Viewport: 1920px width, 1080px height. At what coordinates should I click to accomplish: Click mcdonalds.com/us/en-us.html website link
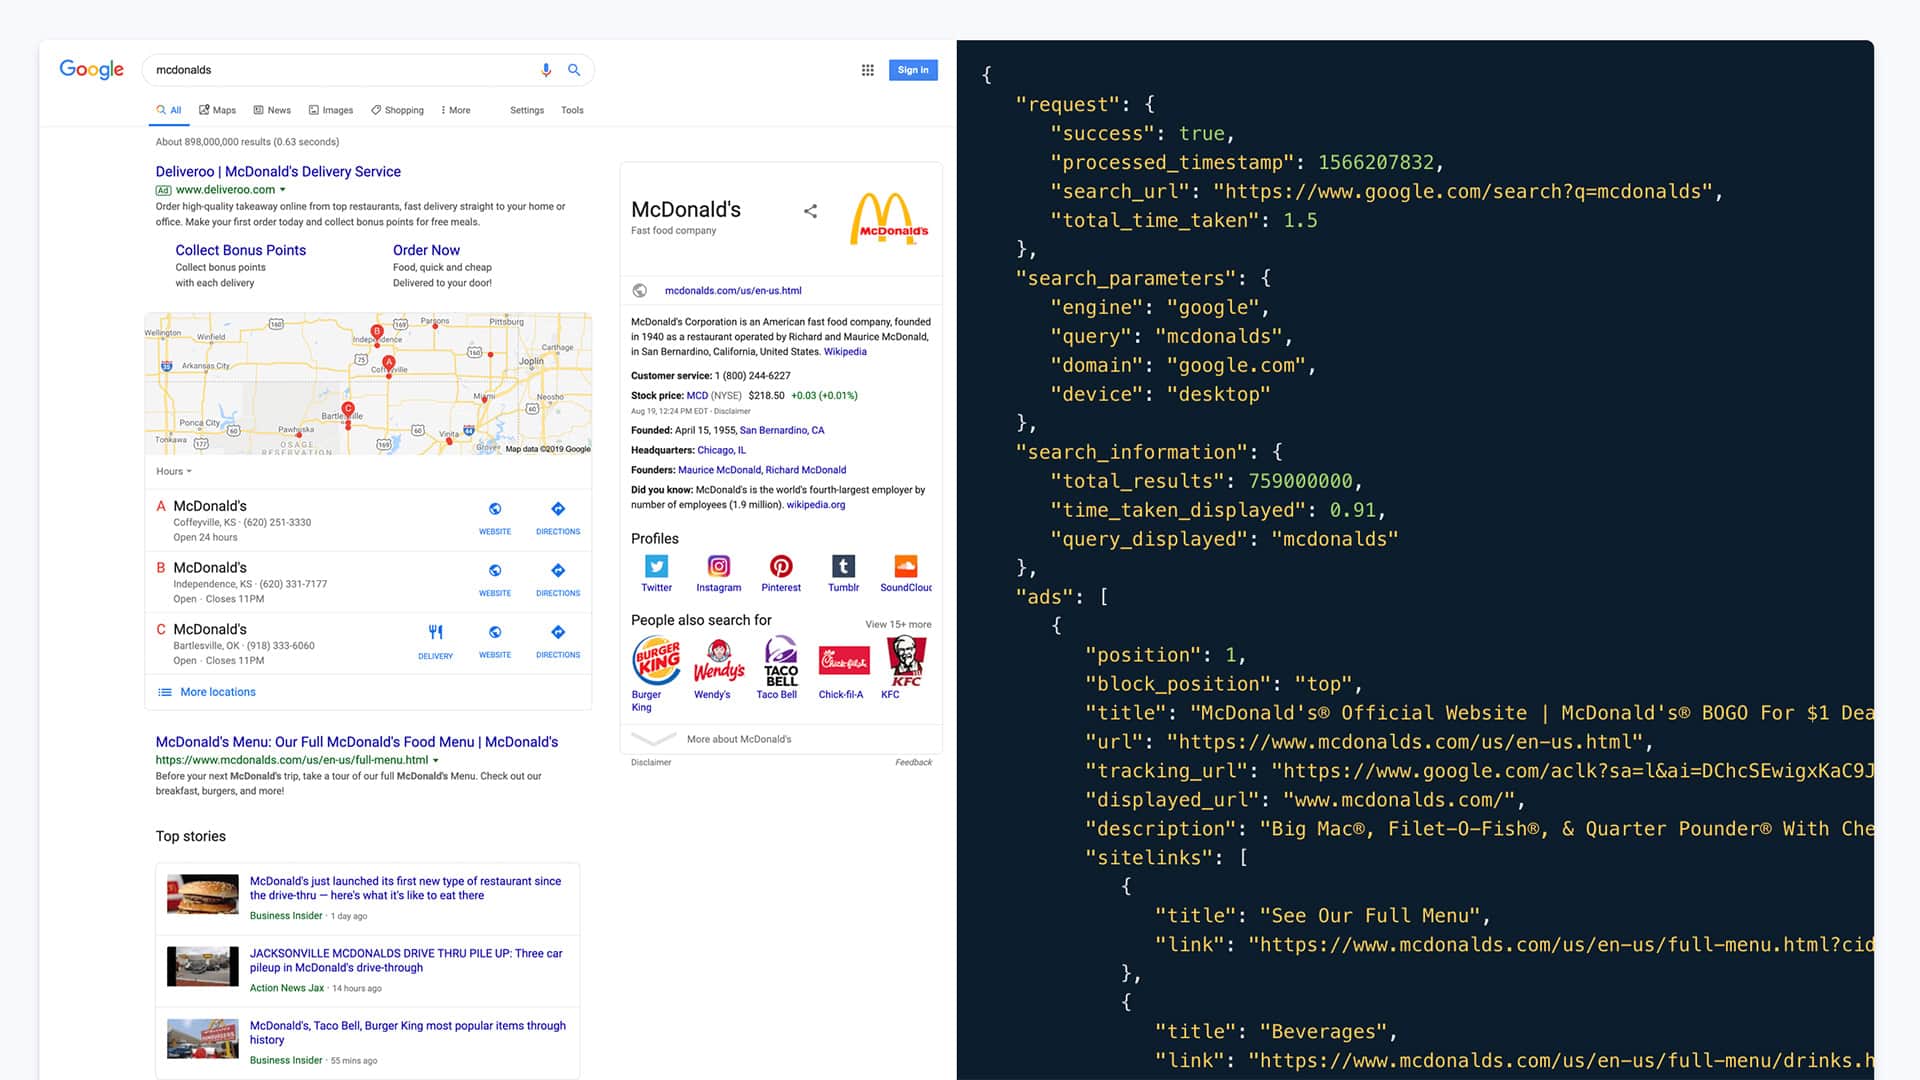(x=733, y=291)
